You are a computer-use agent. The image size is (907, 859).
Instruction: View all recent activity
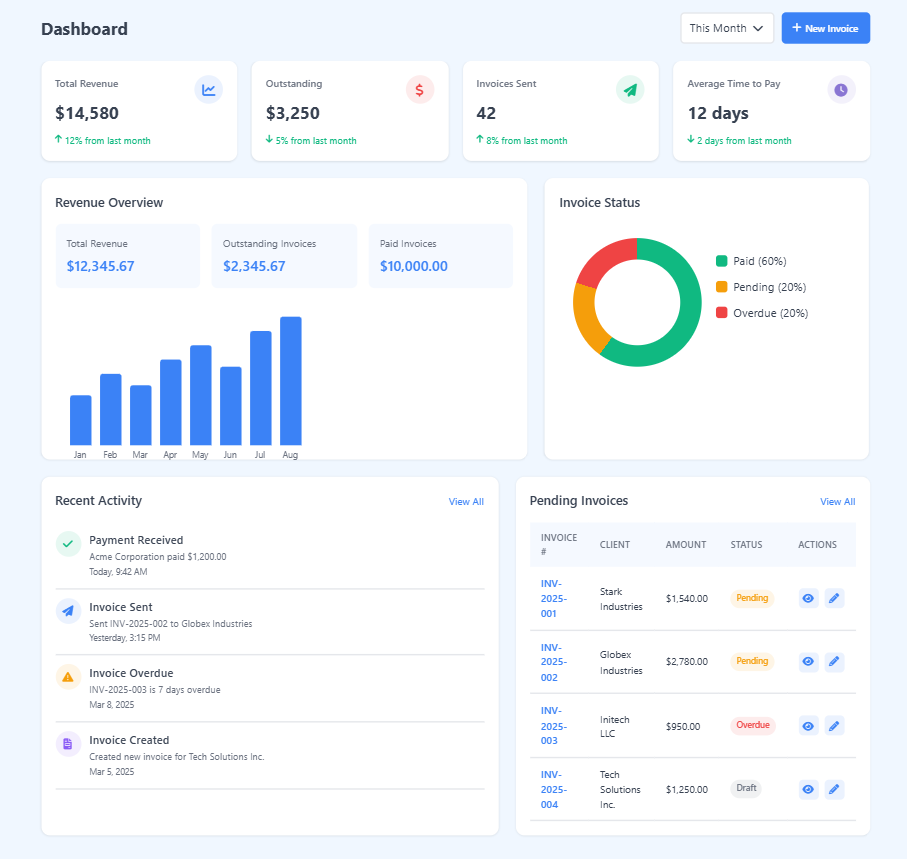[466, 501]
